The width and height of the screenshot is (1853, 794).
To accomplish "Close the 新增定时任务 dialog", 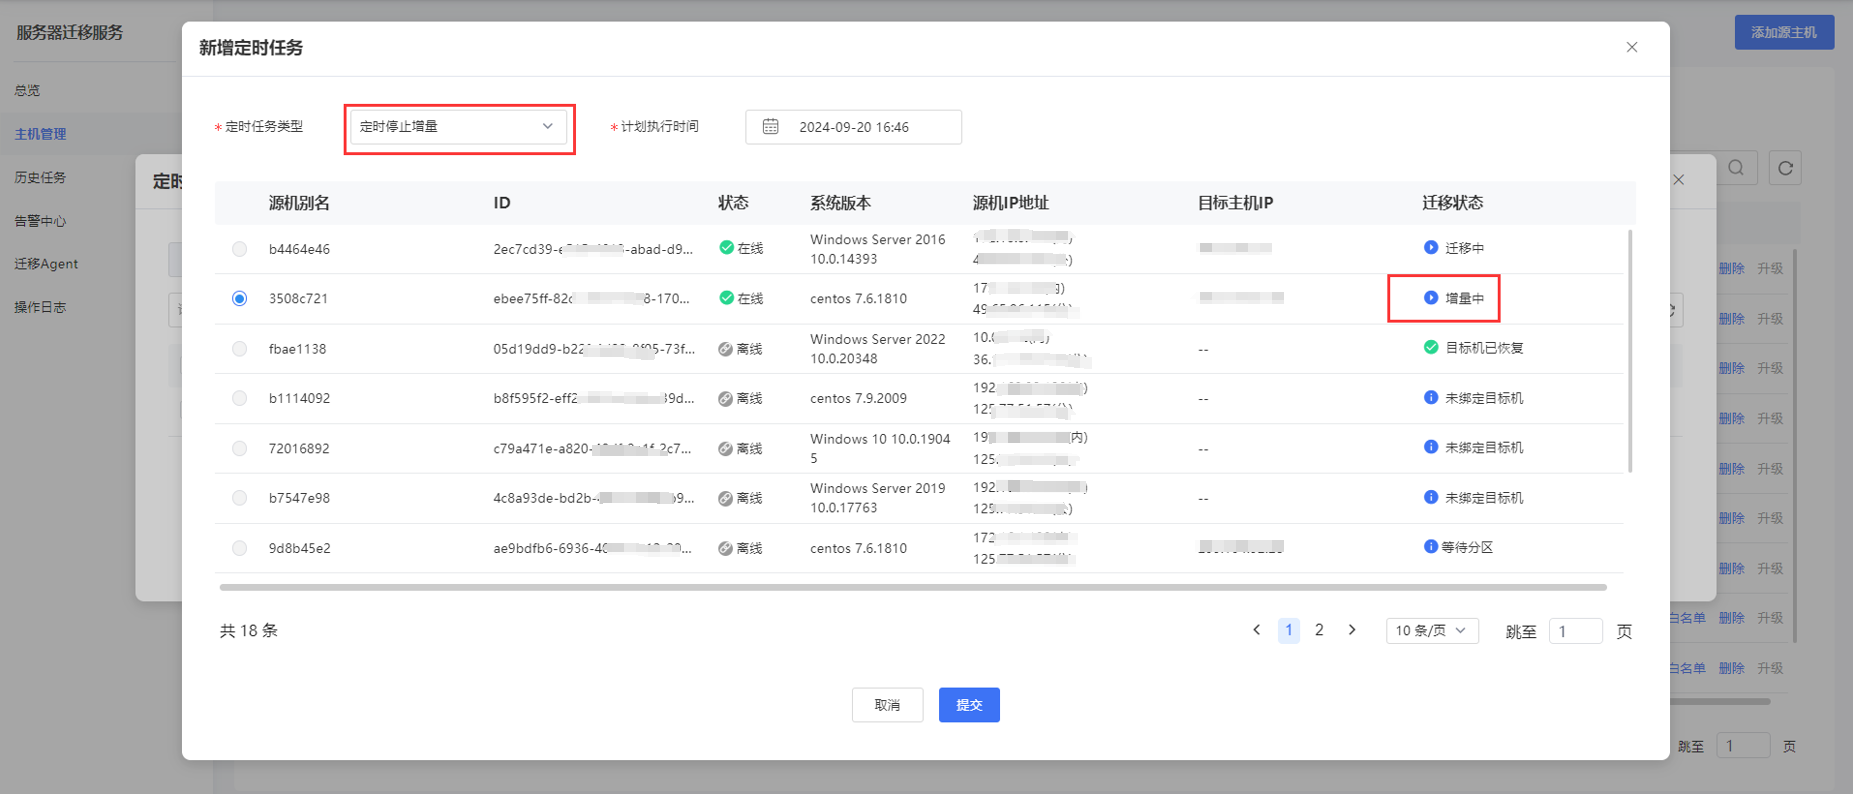I will click(x=1632, y=47).
